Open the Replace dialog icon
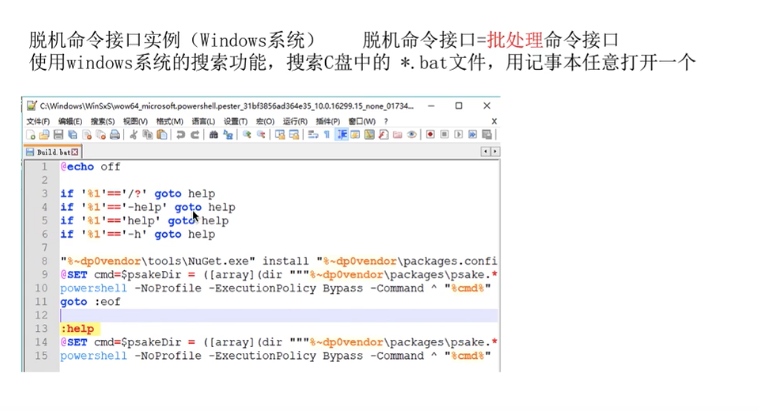The height and width of the screenshot is (411, 759). pyautogui.click(x=228, y=135)
